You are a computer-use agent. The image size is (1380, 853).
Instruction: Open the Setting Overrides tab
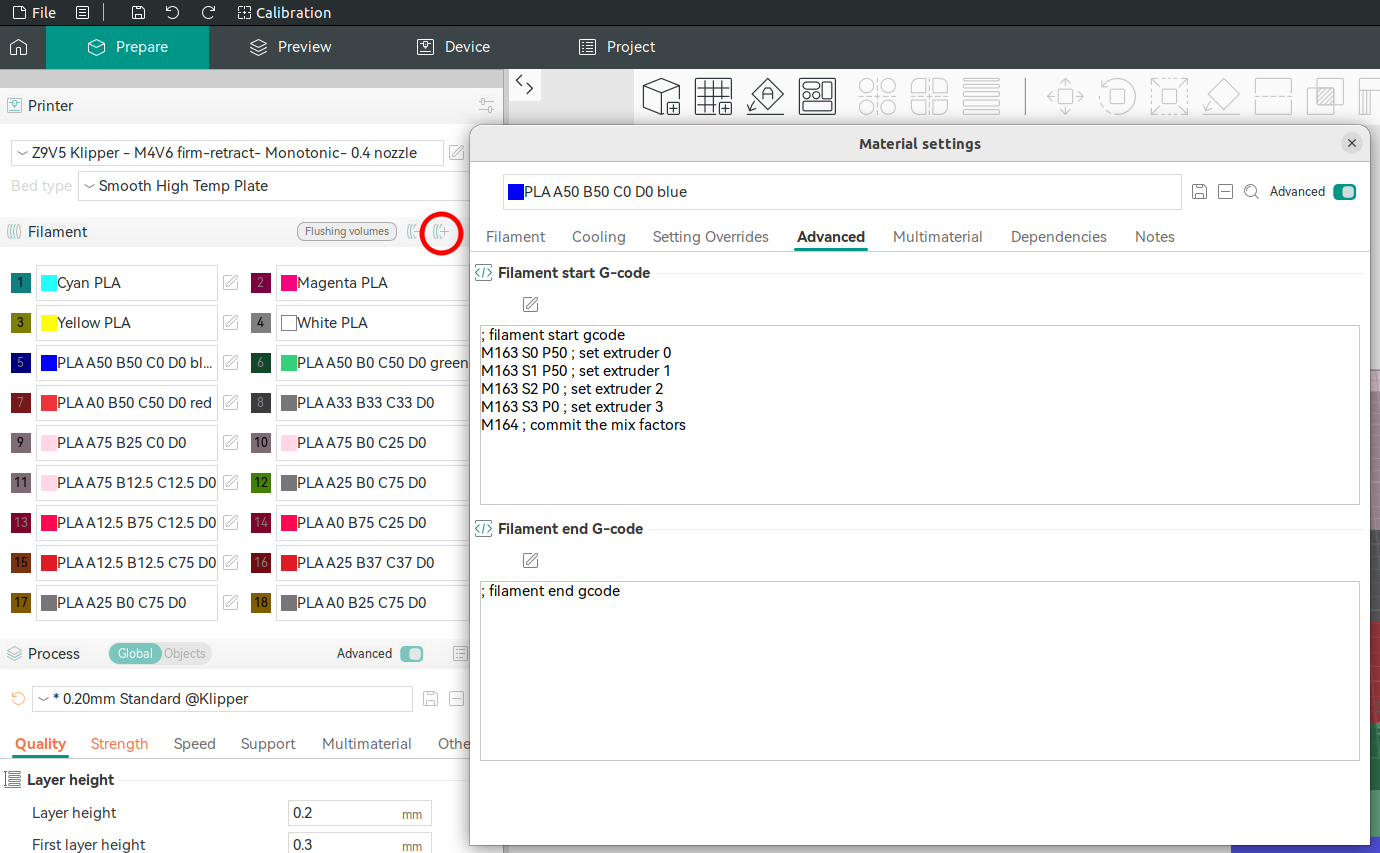point(711,237)
